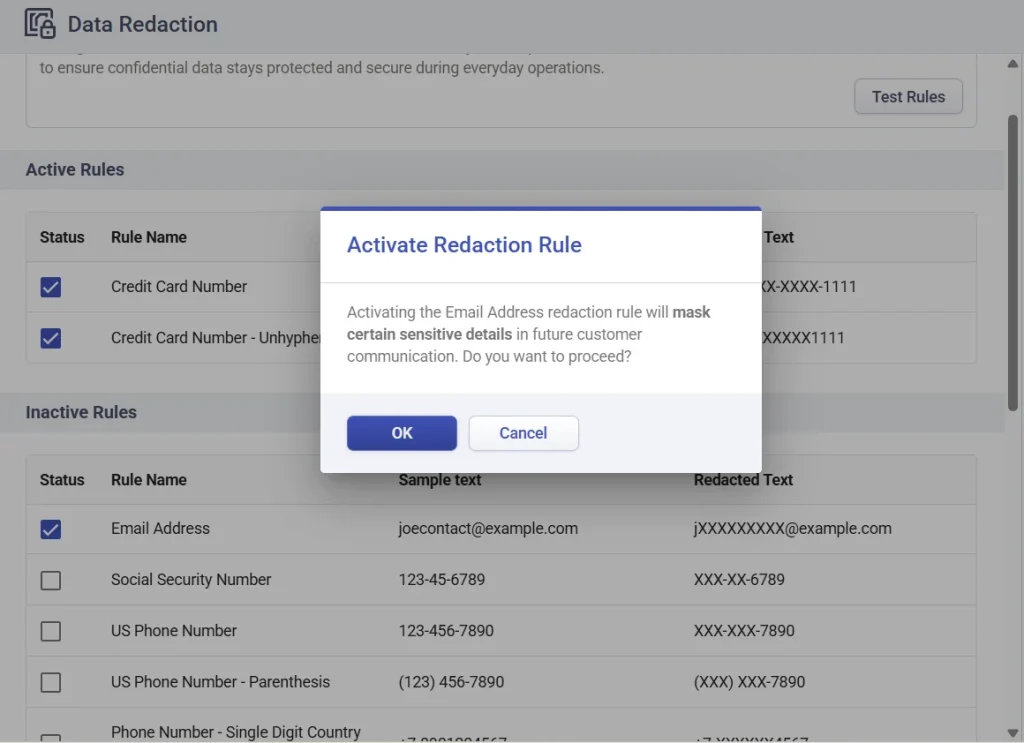Uncheck the Credit Card Number rule
Viewport: 1024px width, 743px height.
tap(51, 287)
